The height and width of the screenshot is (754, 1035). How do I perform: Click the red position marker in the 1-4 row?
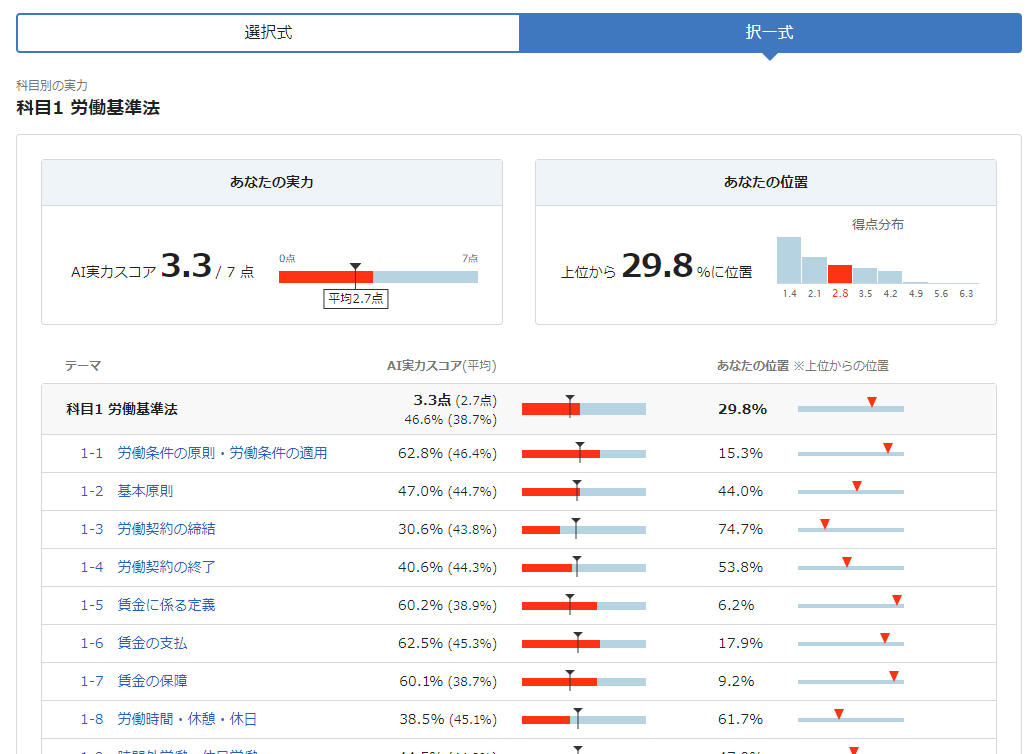[x=847, y=562]
